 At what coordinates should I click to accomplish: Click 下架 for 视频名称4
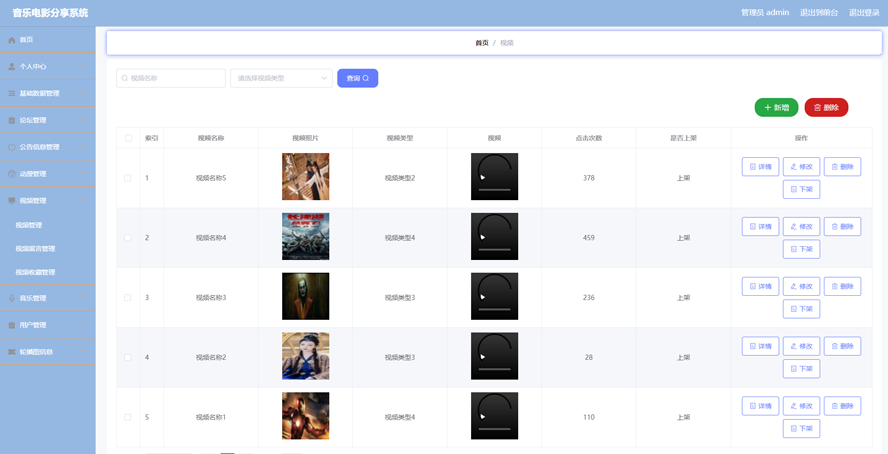[801, 249]
